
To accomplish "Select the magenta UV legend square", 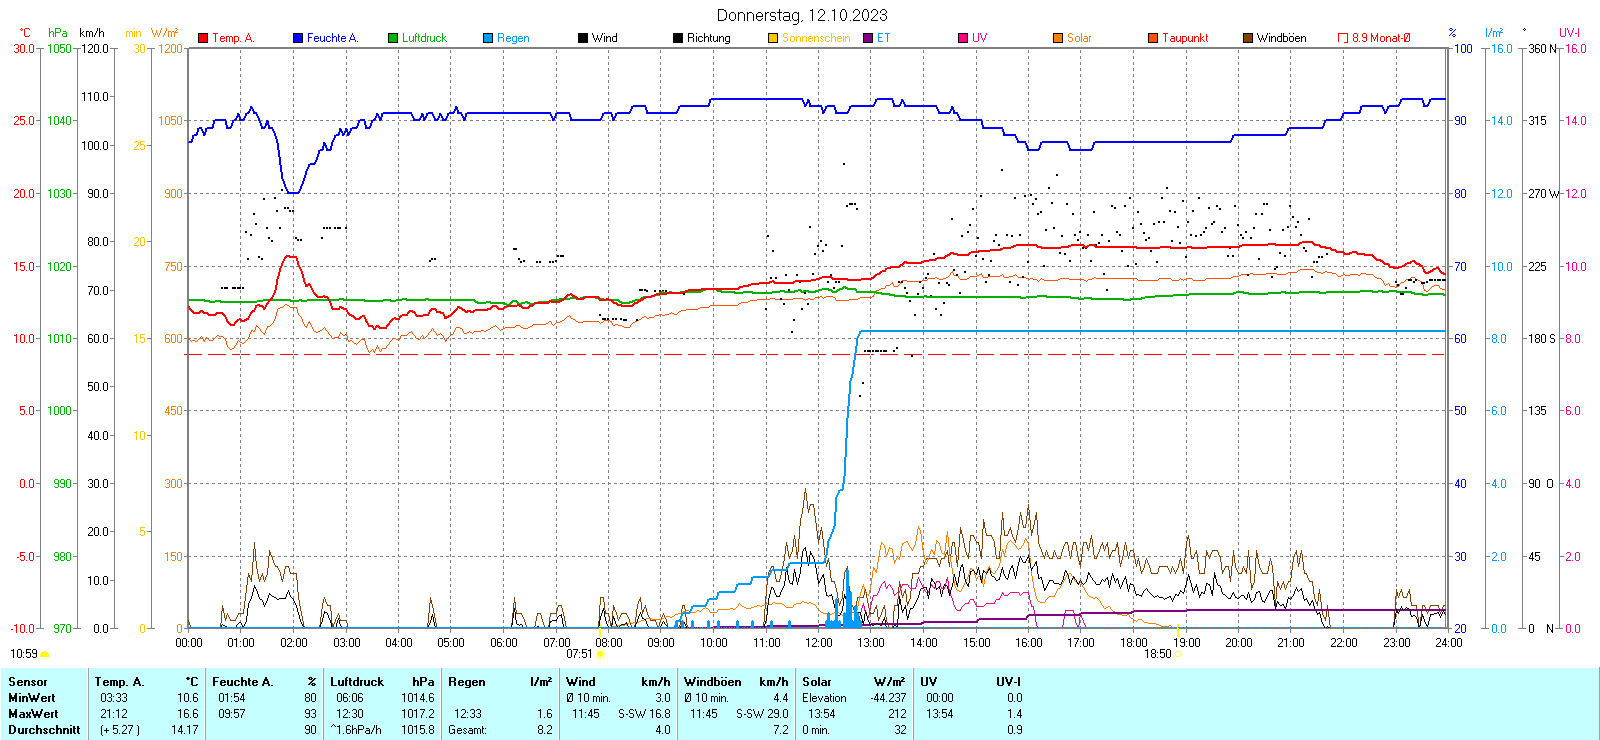I will [x=963, y=38].
